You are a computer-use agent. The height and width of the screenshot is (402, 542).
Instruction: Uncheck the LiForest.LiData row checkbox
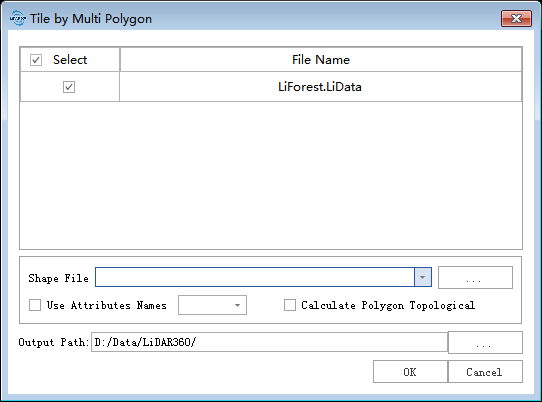point(69,87)
